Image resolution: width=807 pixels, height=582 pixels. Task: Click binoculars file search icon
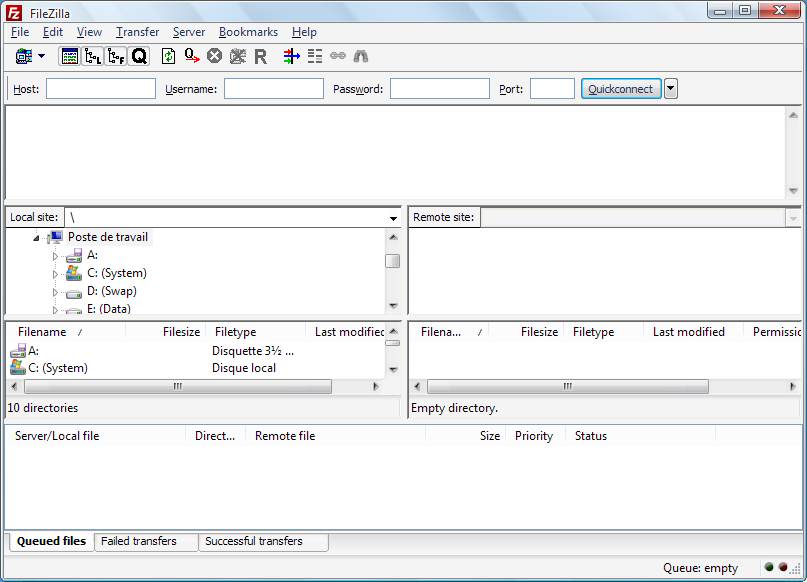[x=361, y=56]
